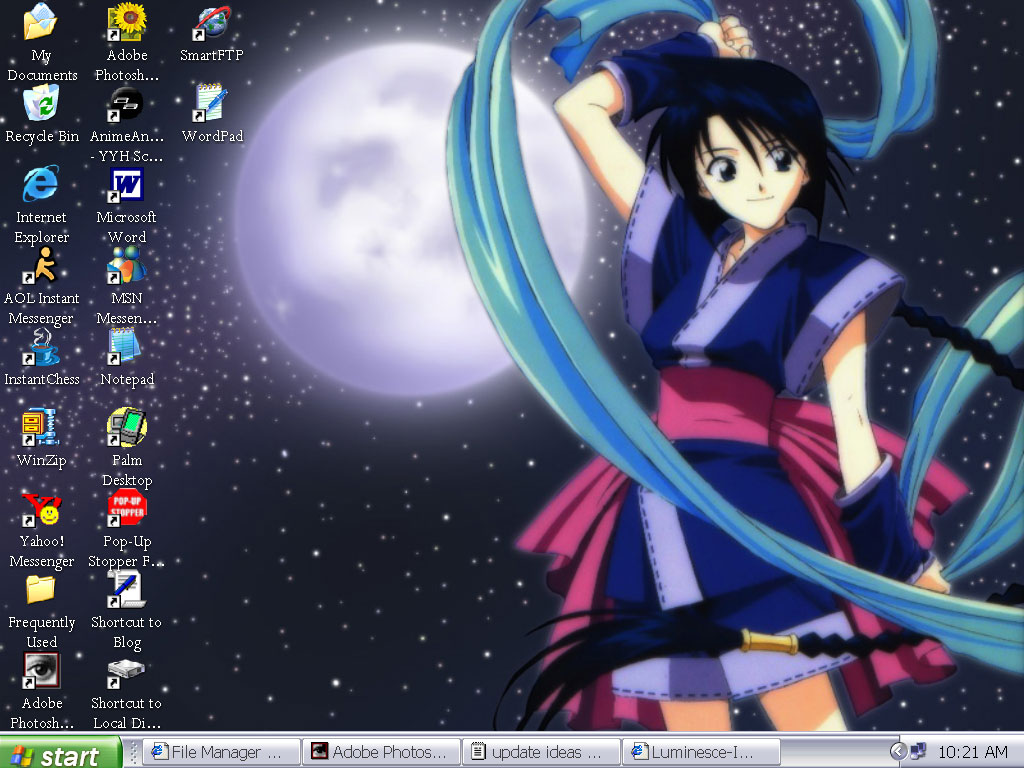Select the InstantChess desktop icon
1024x768 pixels.
coord(41,346)
